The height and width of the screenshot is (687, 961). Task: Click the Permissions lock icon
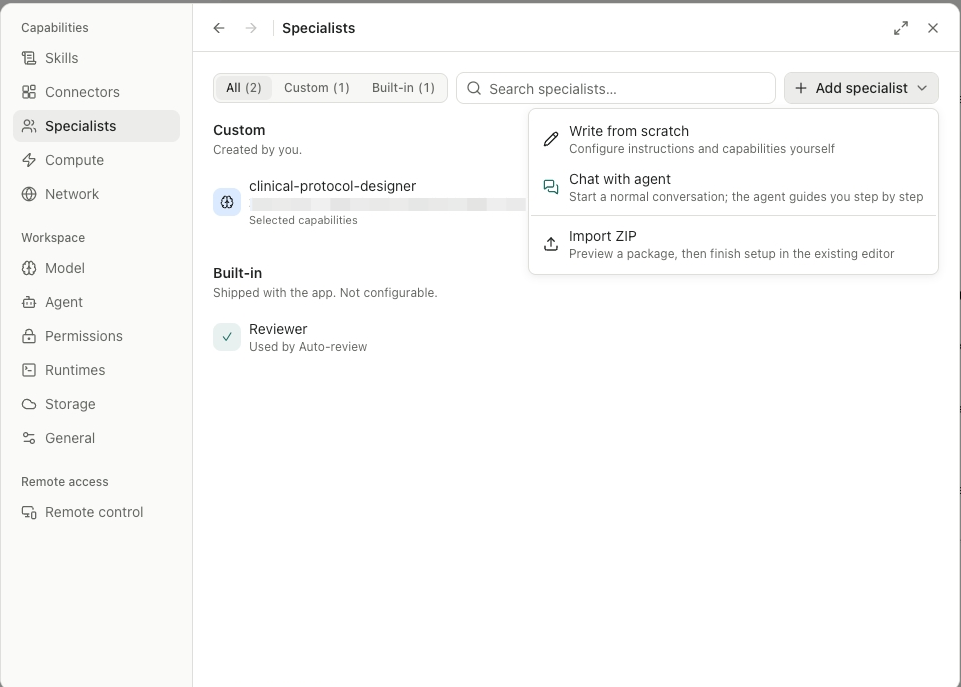[x=29, y=336]
